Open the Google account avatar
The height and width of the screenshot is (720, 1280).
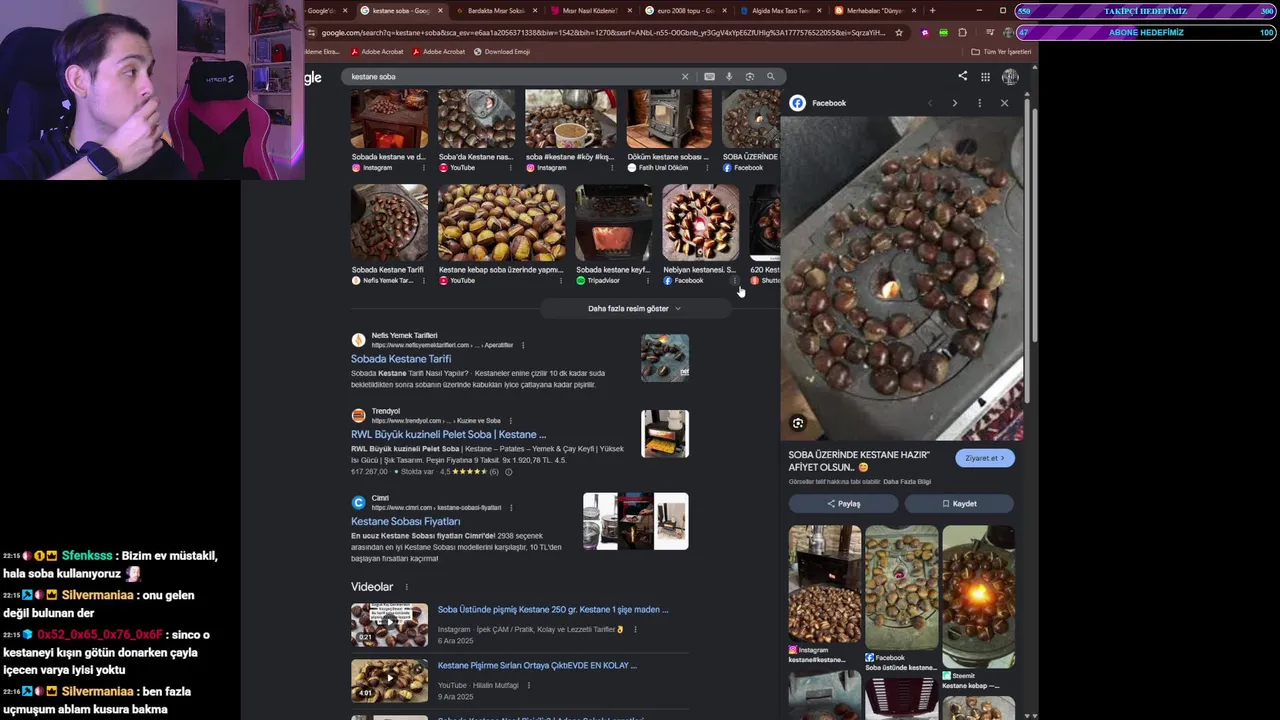[x=1010, y=77]
